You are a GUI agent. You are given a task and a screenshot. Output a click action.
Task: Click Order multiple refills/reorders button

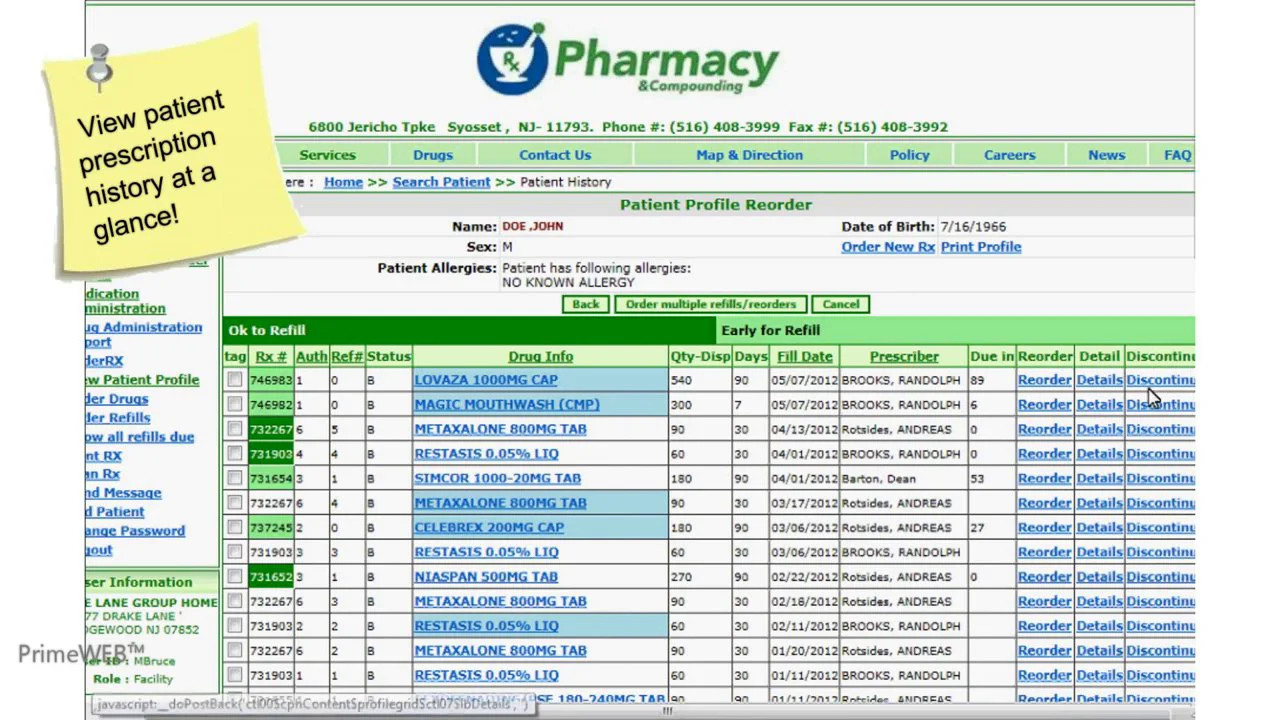pos(710,305)
